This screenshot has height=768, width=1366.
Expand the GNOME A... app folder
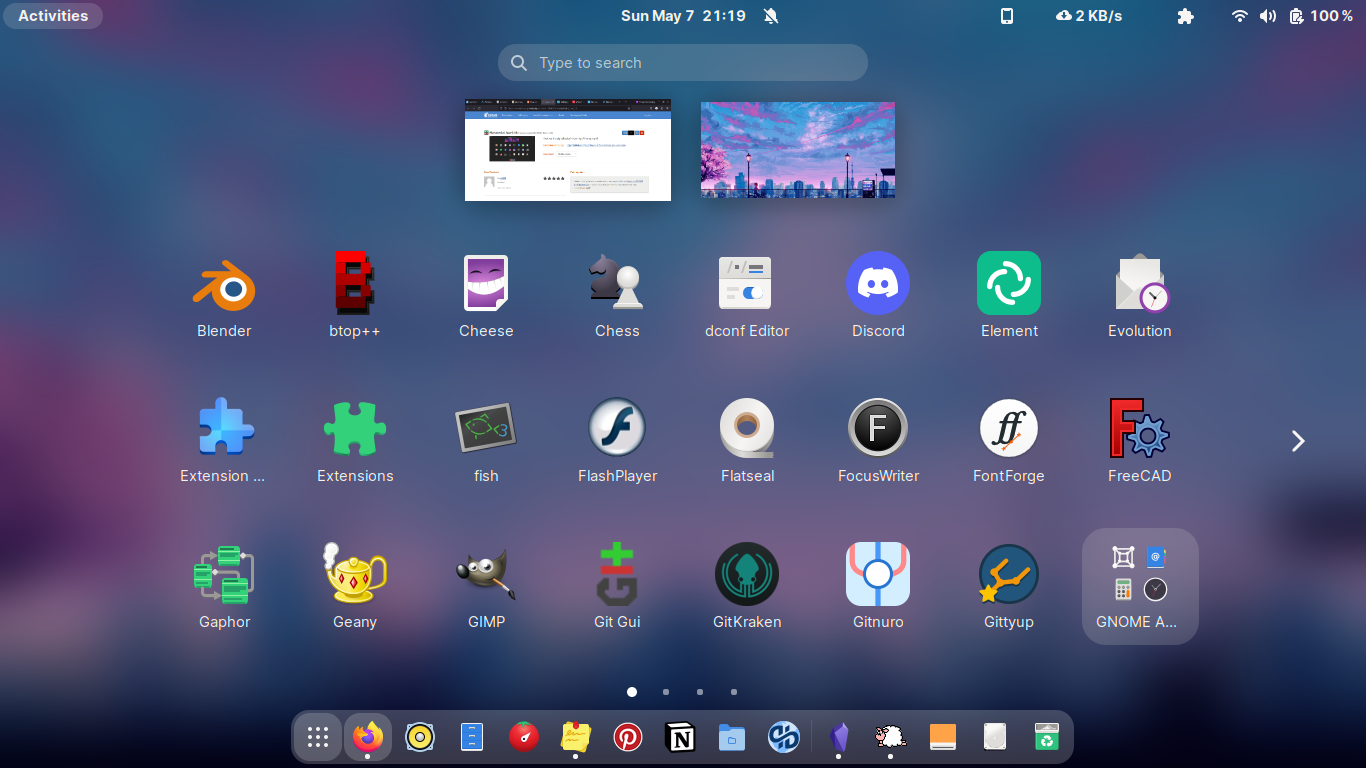coord(1140,587)
